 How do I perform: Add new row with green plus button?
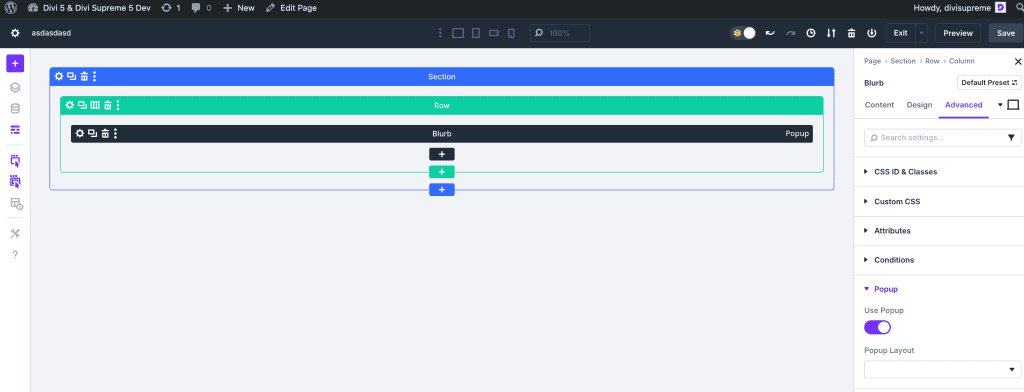coord(441,172)
